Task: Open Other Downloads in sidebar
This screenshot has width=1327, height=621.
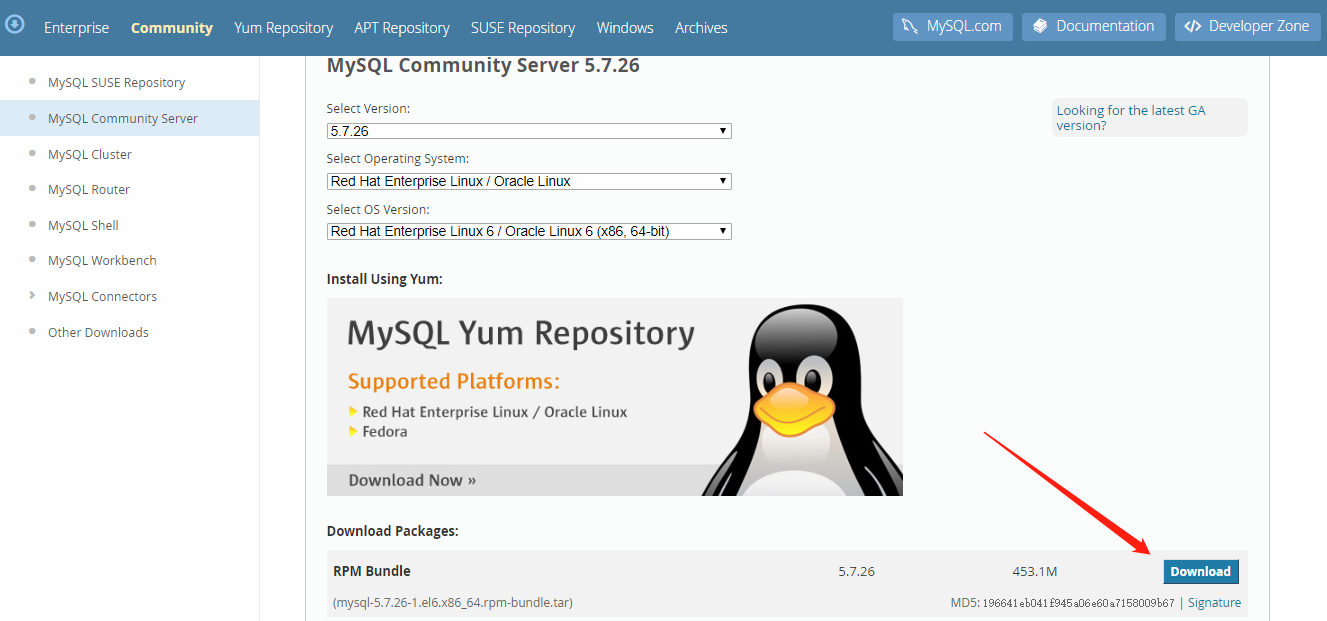Action: 98,332
